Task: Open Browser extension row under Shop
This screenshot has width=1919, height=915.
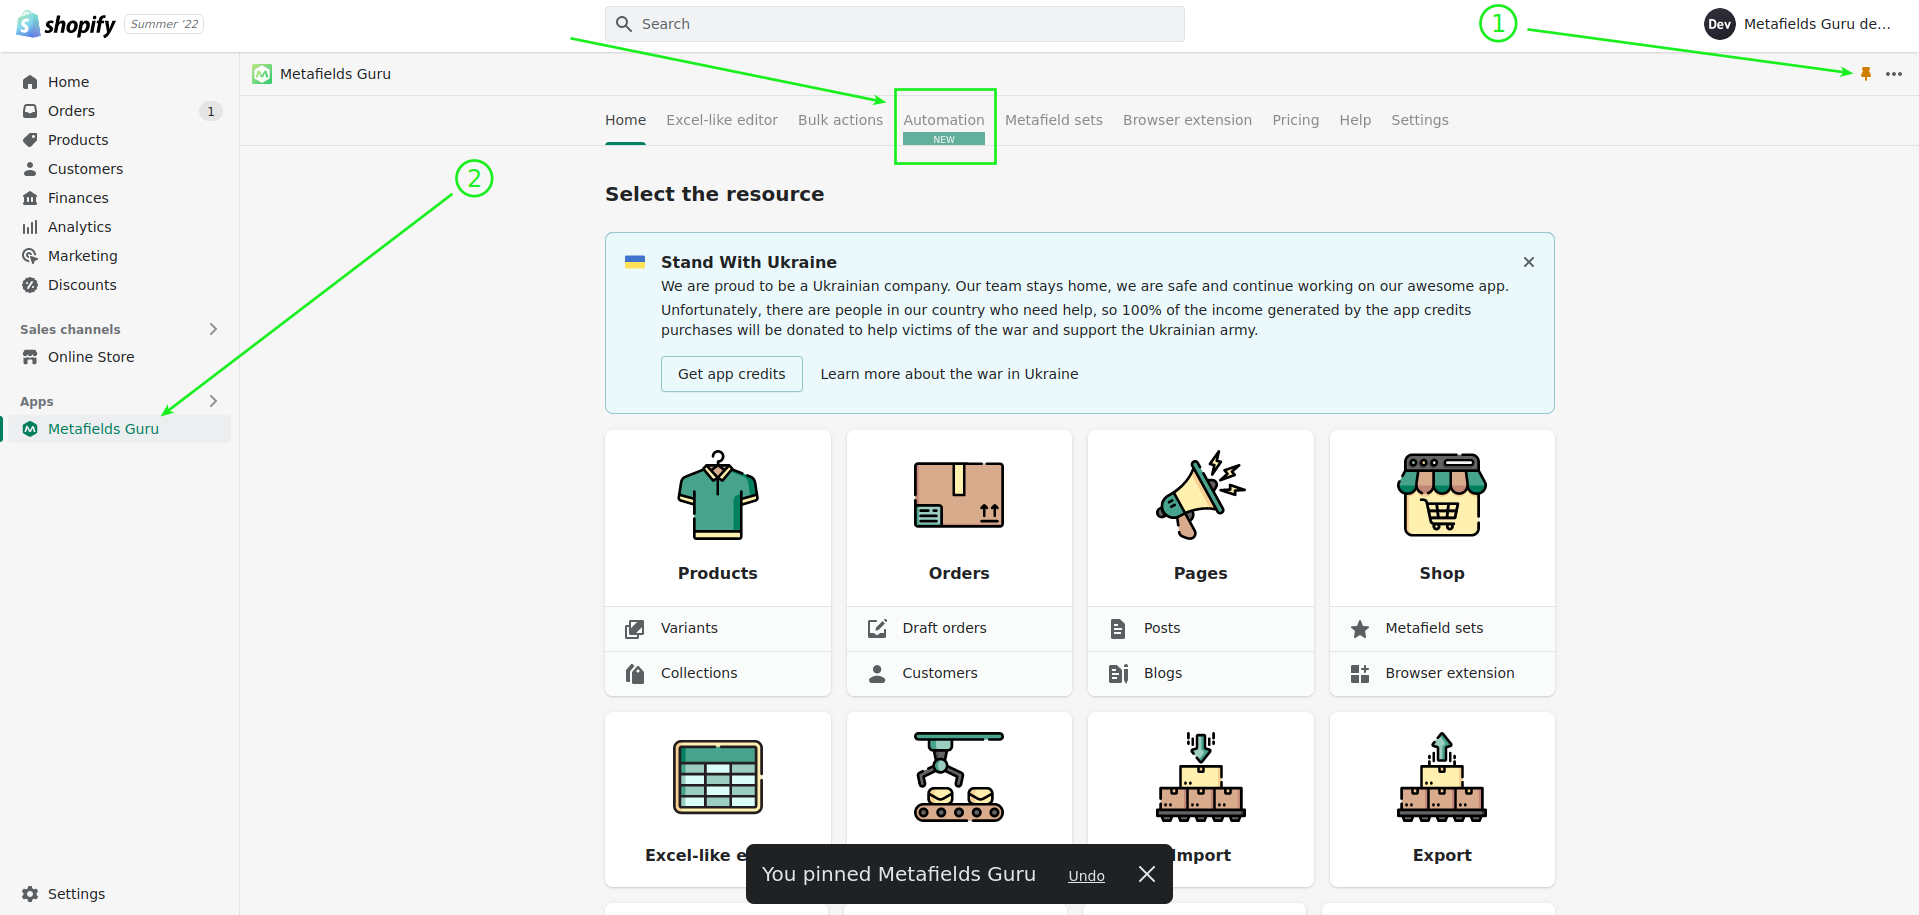Action: (1442, 673)
